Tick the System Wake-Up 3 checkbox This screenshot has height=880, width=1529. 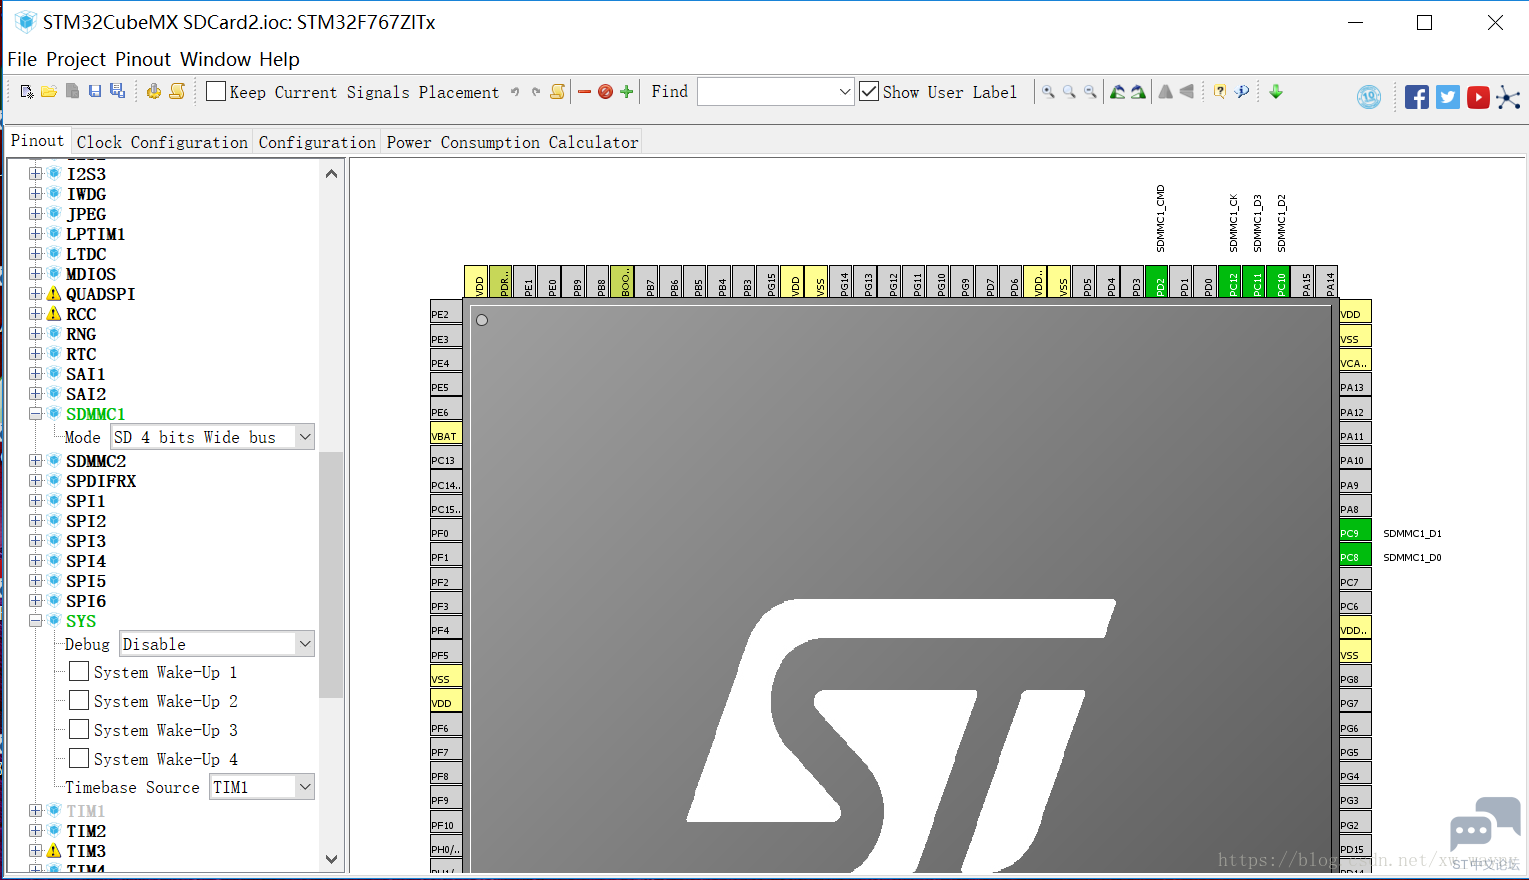pyautogui.click(x=79, y=730)
